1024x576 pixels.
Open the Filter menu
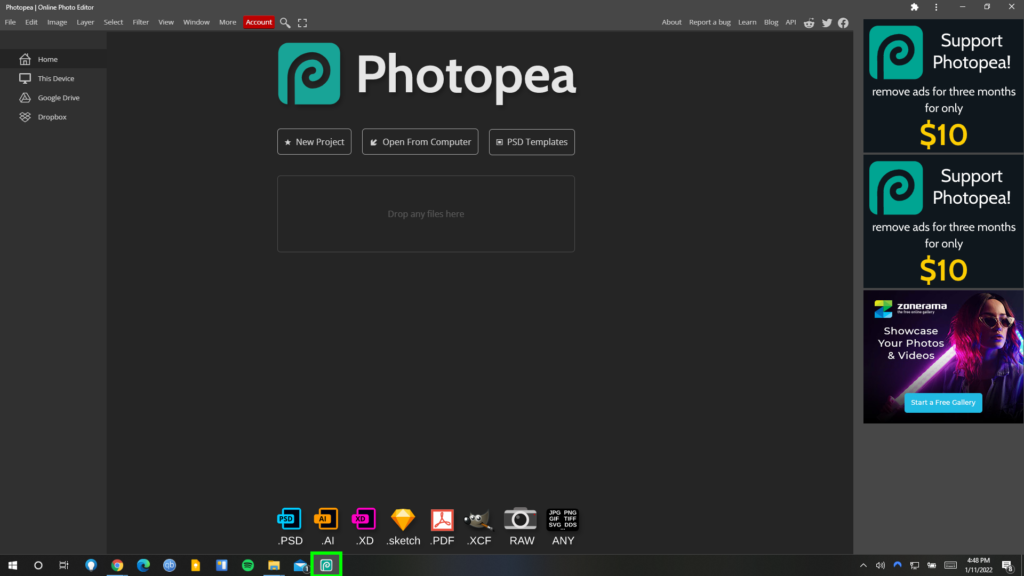pyautogui.click(x=140, y=21)
